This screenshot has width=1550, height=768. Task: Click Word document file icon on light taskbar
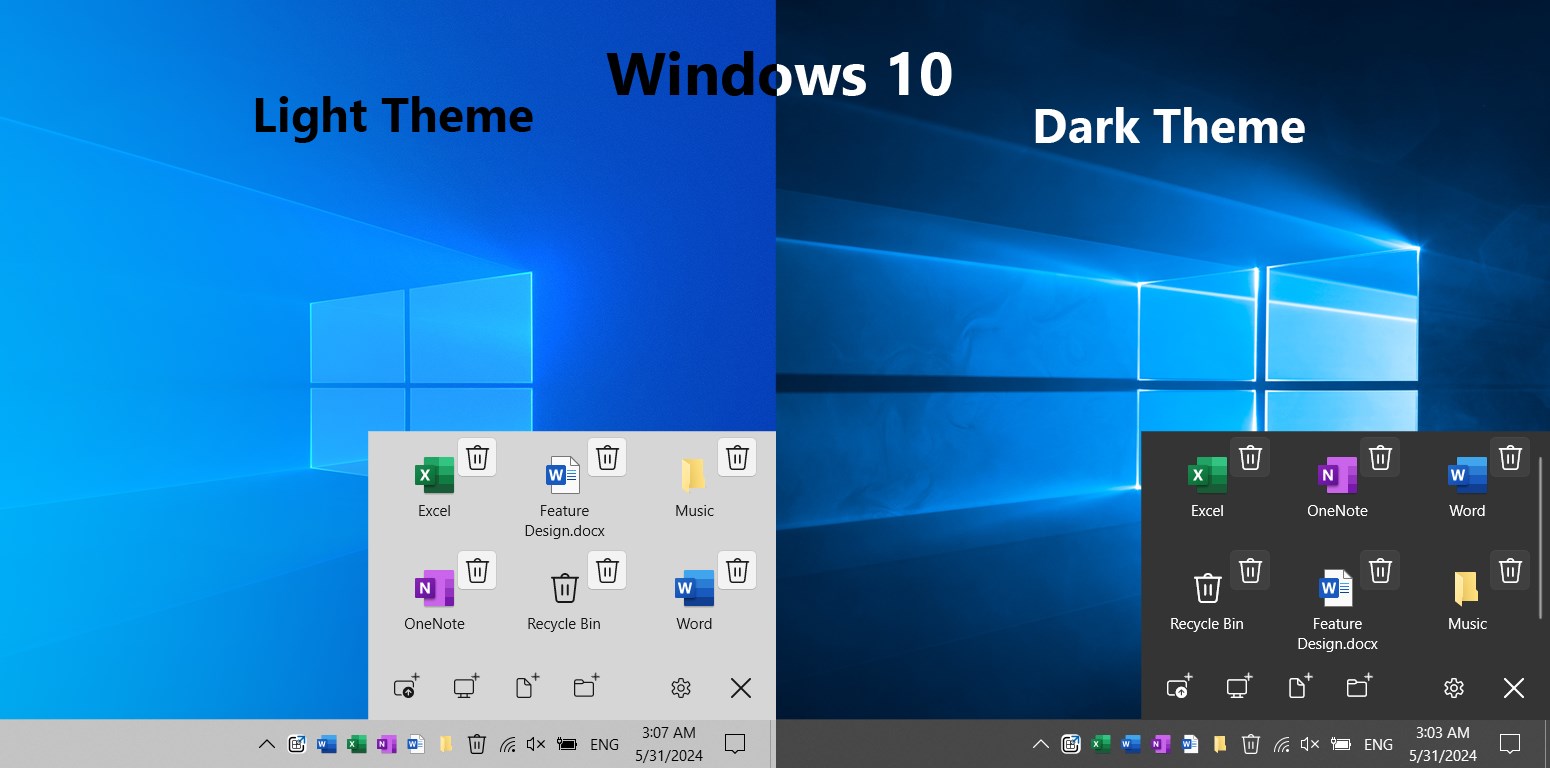(x=416, y=744)
